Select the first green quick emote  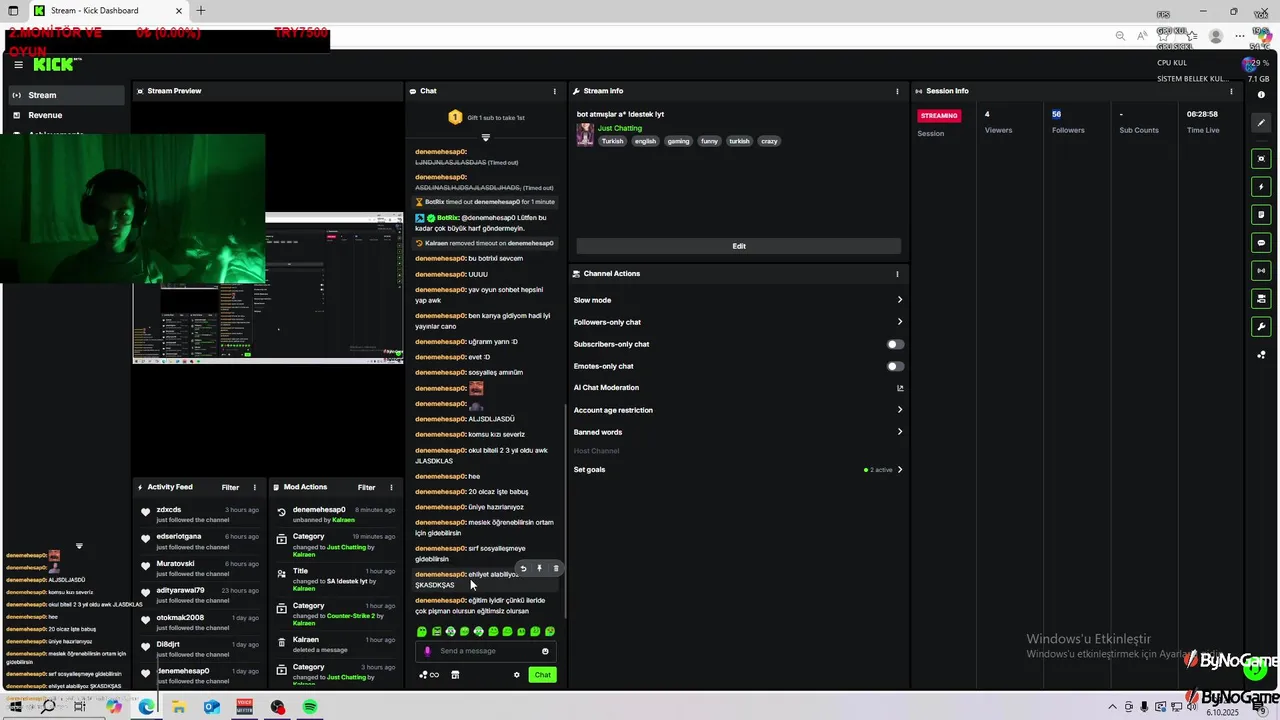(x=422, y=632)
